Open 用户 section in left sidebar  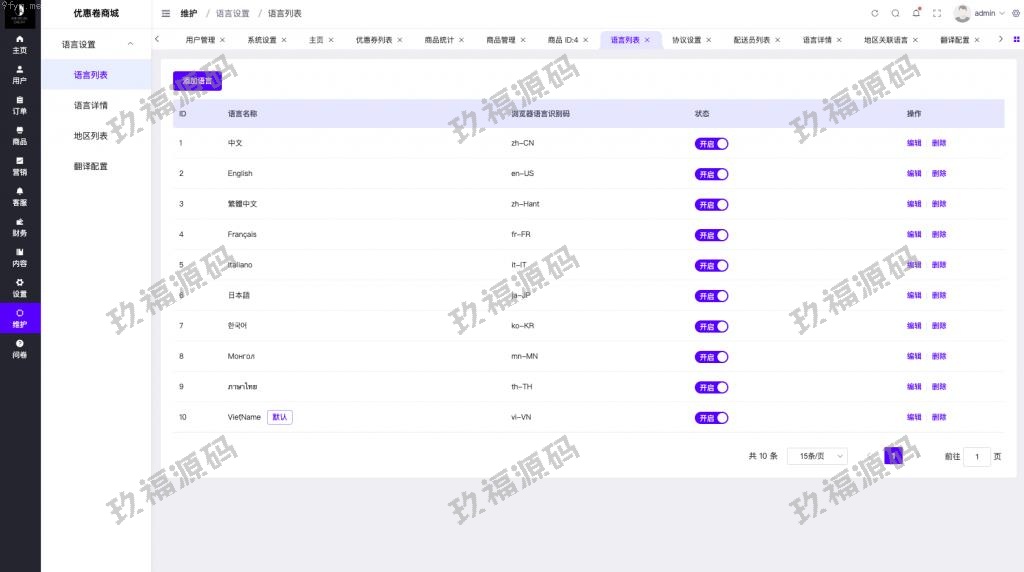click(x=20, y=75)
